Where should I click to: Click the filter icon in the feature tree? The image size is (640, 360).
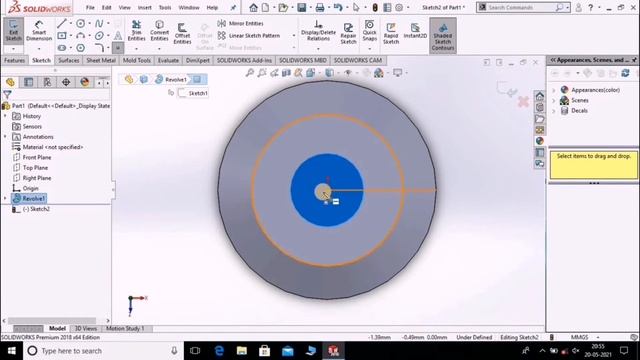7,95
